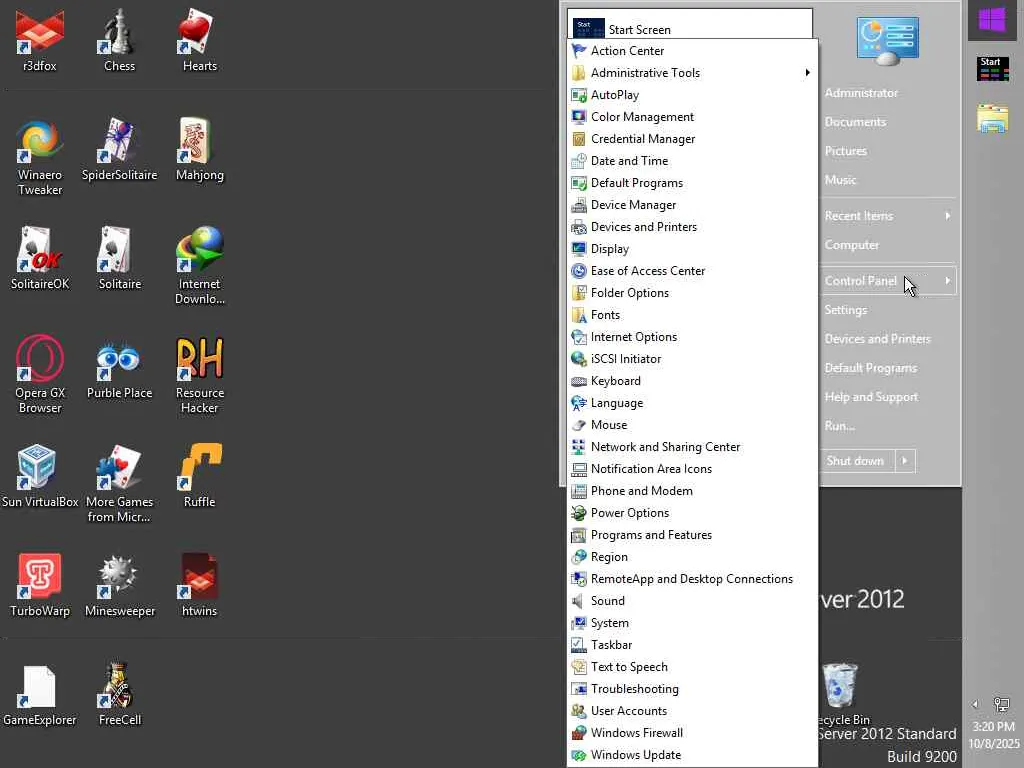This screenshot has height=768, width=1024.
Task: Open the Shut down options arrow
Action: pos(904,460)
